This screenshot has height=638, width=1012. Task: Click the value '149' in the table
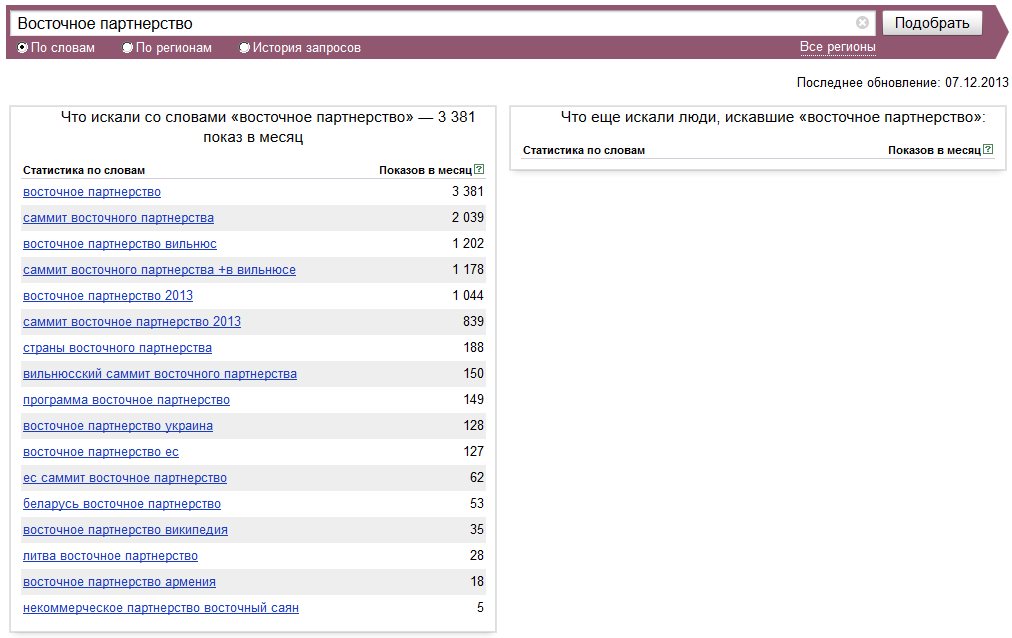[473, 399]
